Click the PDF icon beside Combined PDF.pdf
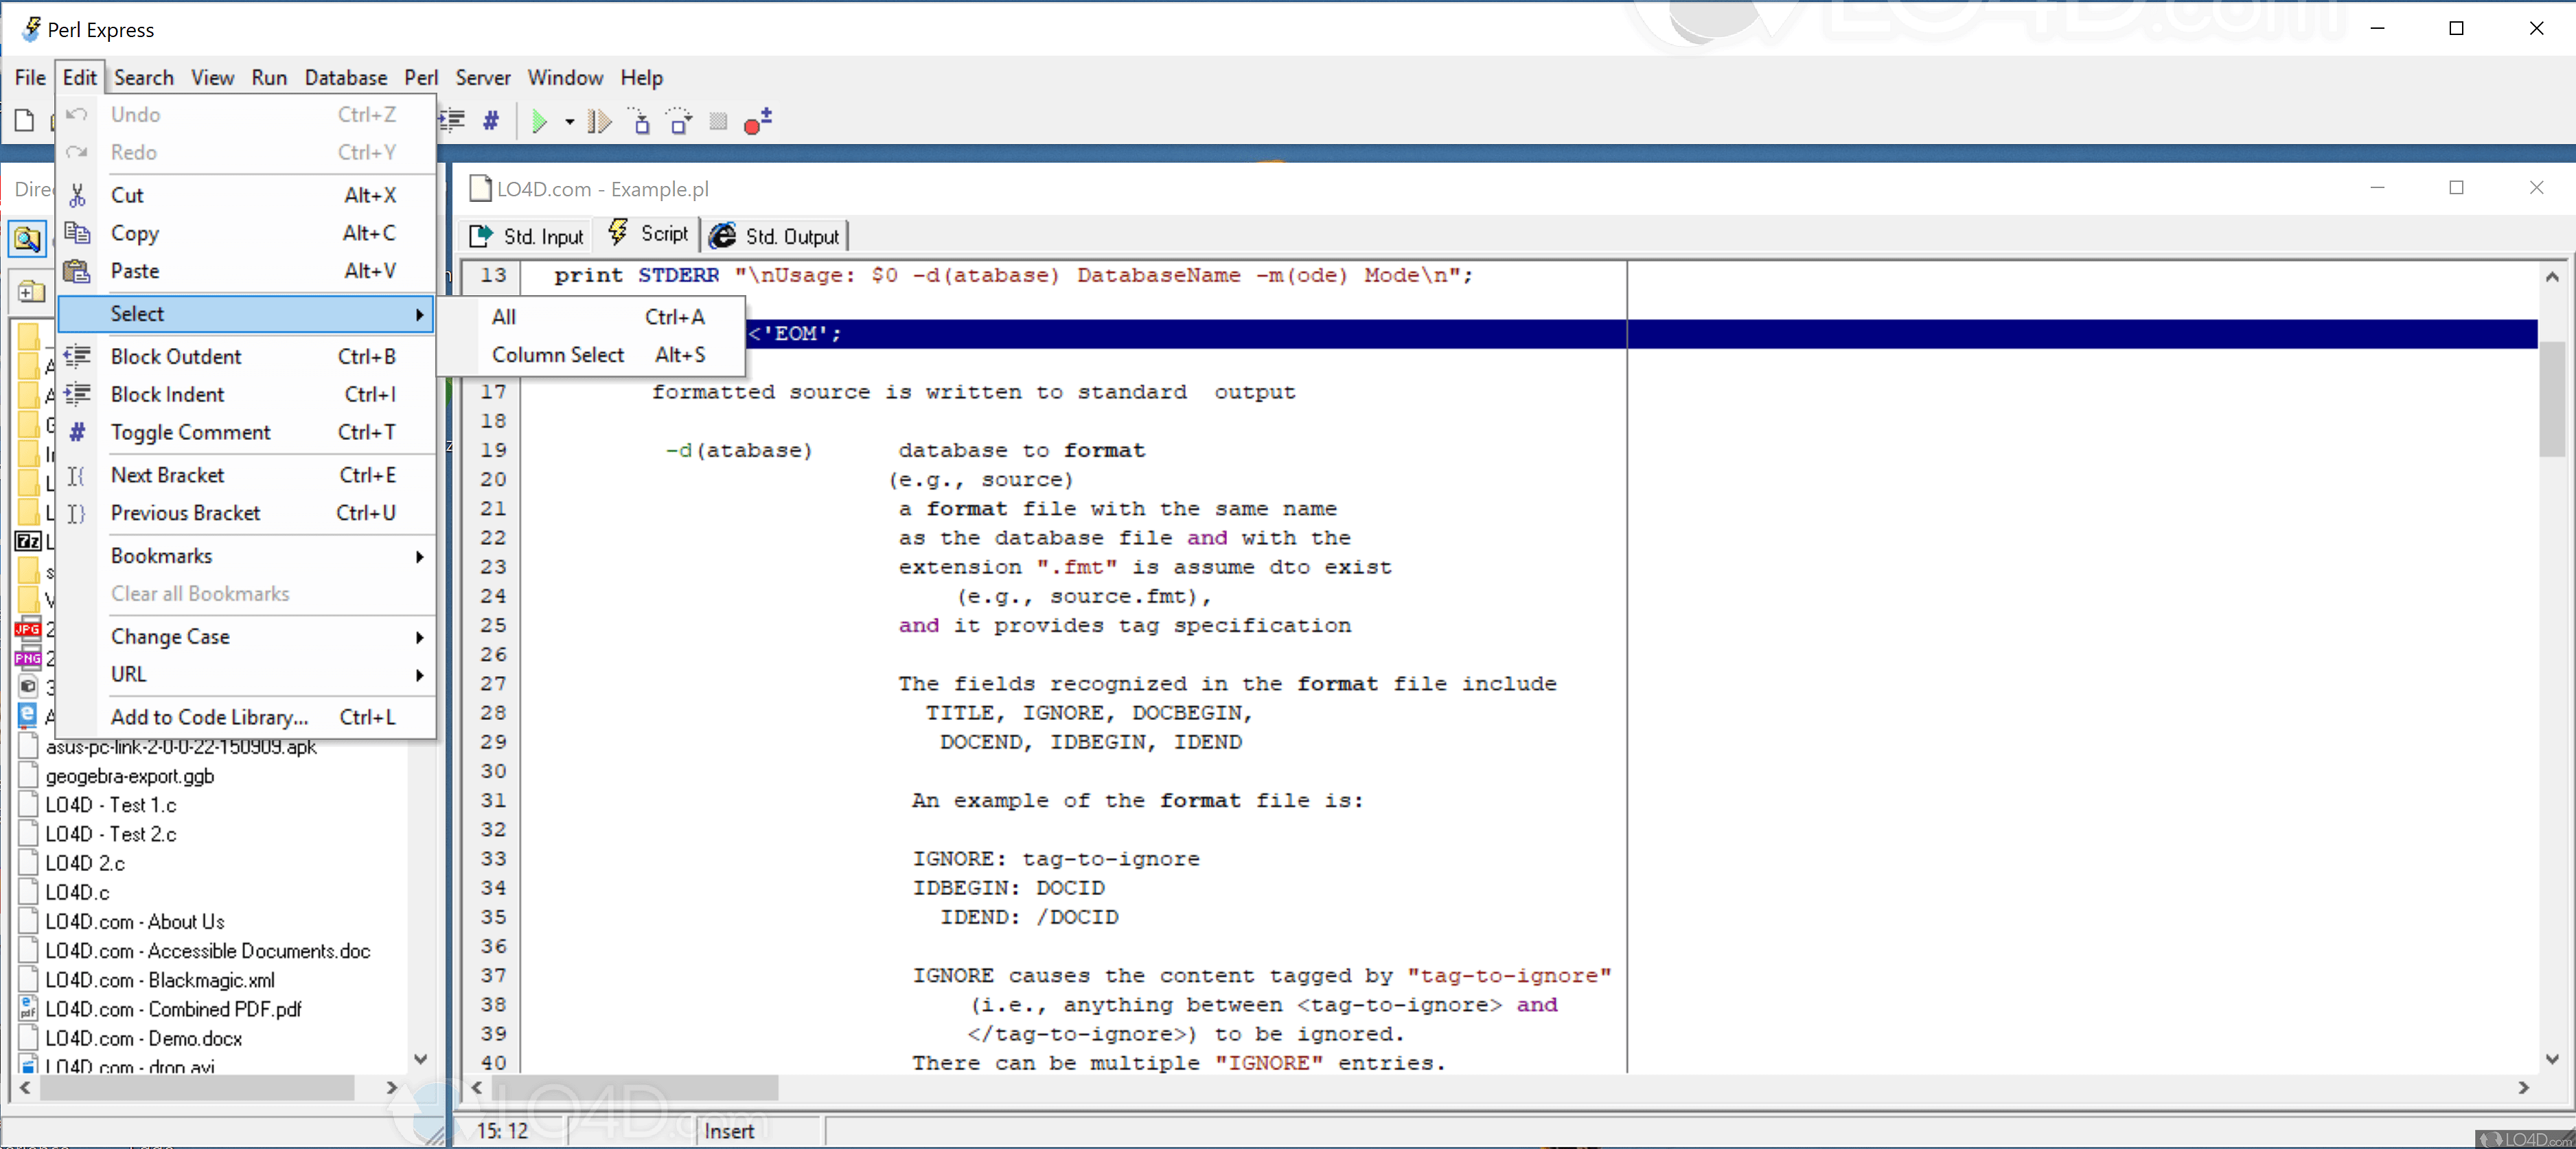The height and width of the screenshot is (1149, 2576). coord(27,1009)
